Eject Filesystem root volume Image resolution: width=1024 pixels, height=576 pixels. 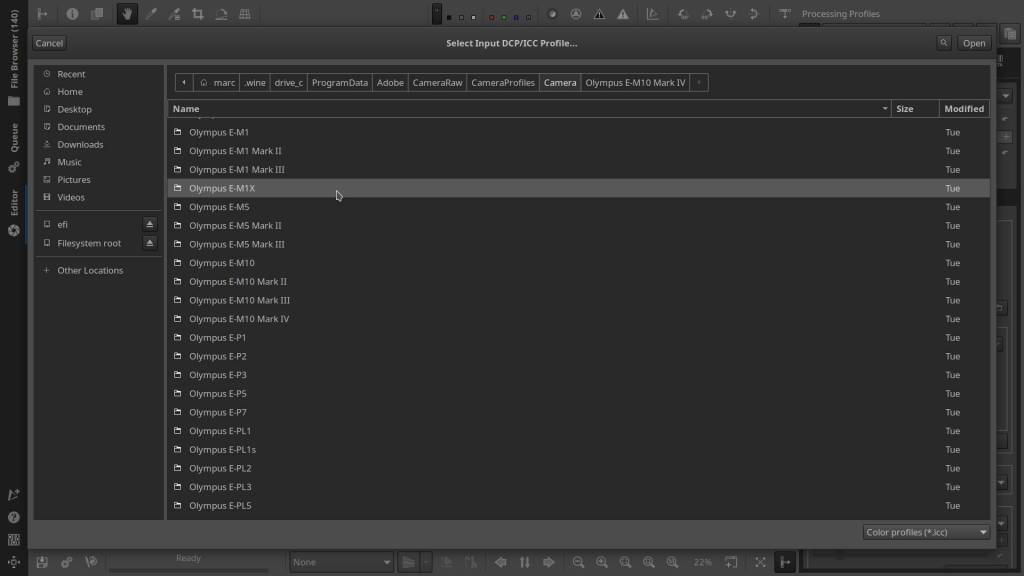[x=150, y=243]
